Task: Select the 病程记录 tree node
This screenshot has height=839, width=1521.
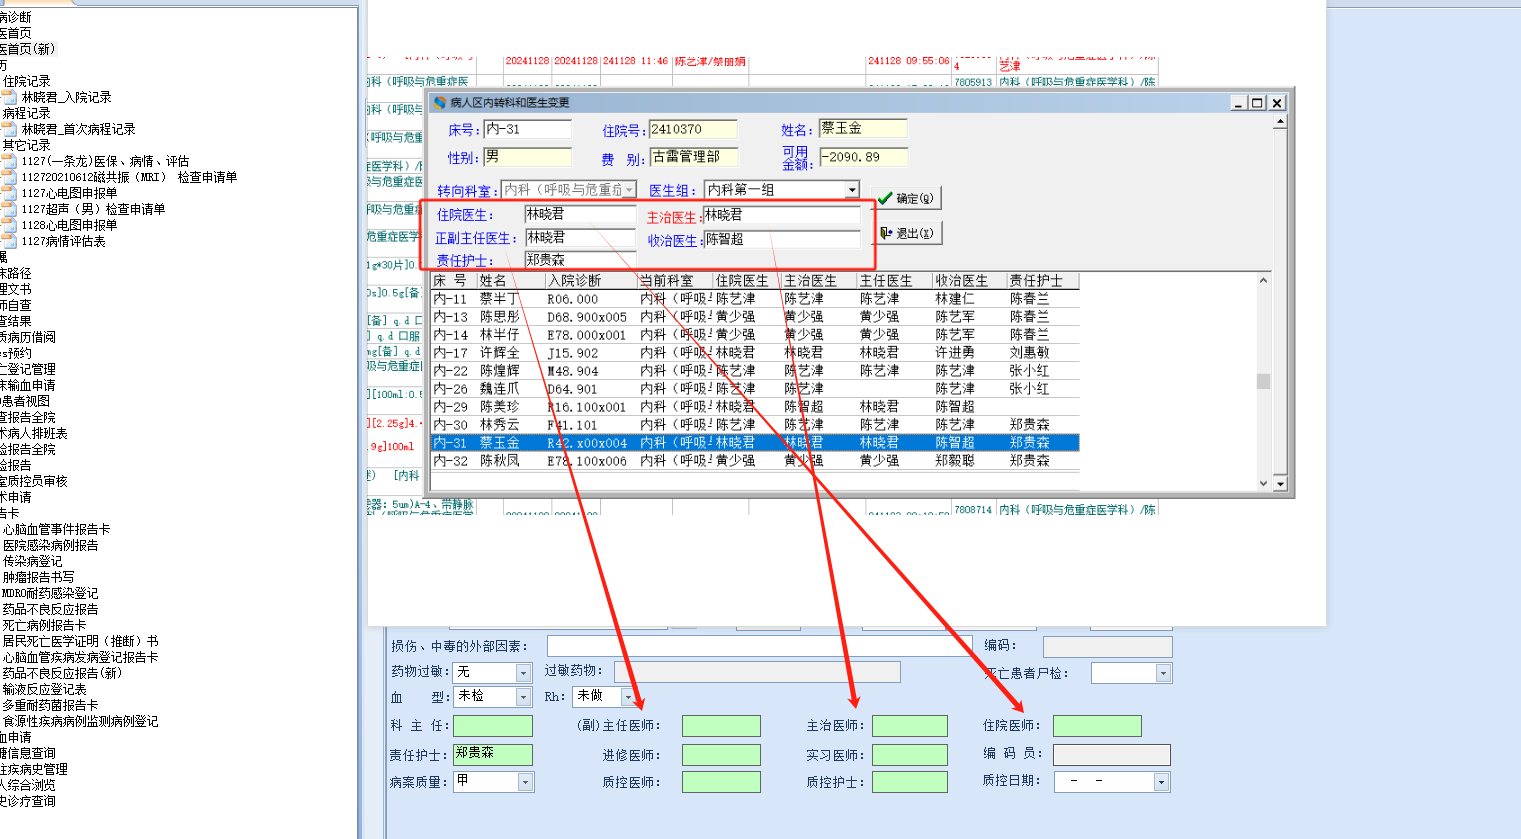Action: click(x=26, y=113)
